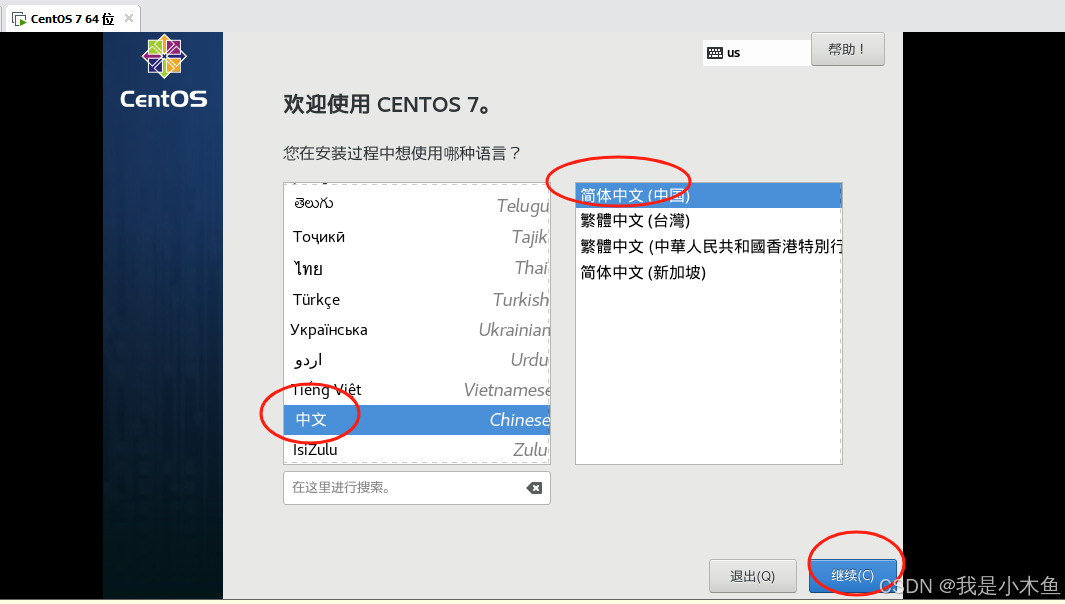Clear search with backspace icon
This screenshot has height=604, width=1065.
534,488
